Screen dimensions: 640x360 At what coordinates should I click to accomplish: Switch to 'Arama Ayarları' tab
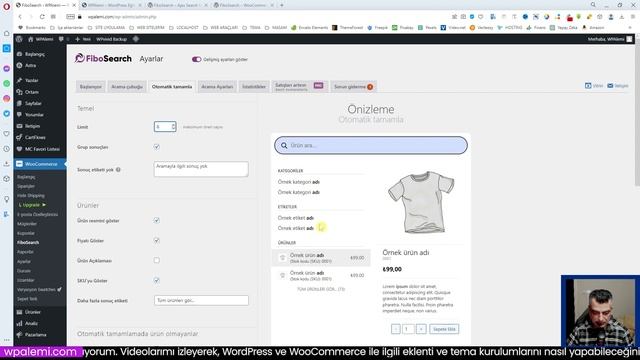point(217,87)
